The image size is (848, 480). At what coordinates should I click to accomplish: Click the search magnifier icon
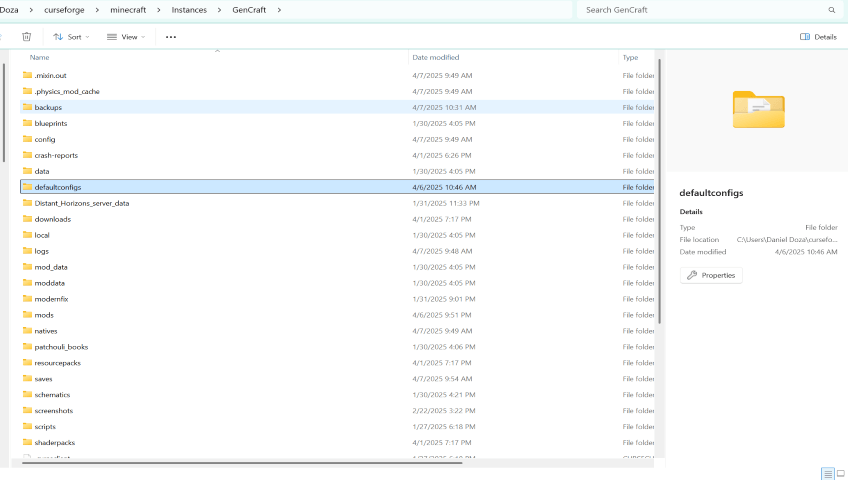tap(831, 10)
